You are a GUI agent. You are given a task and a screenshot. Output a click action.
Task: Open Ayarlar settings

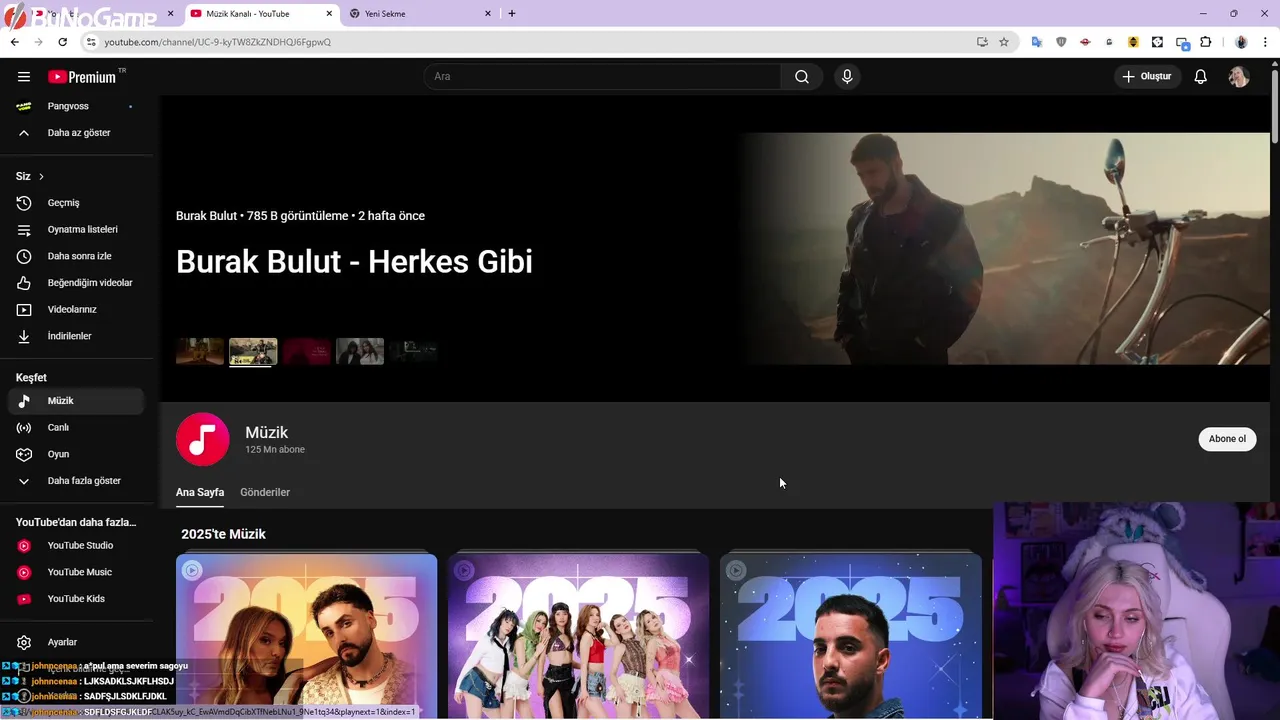coord(76,642)
